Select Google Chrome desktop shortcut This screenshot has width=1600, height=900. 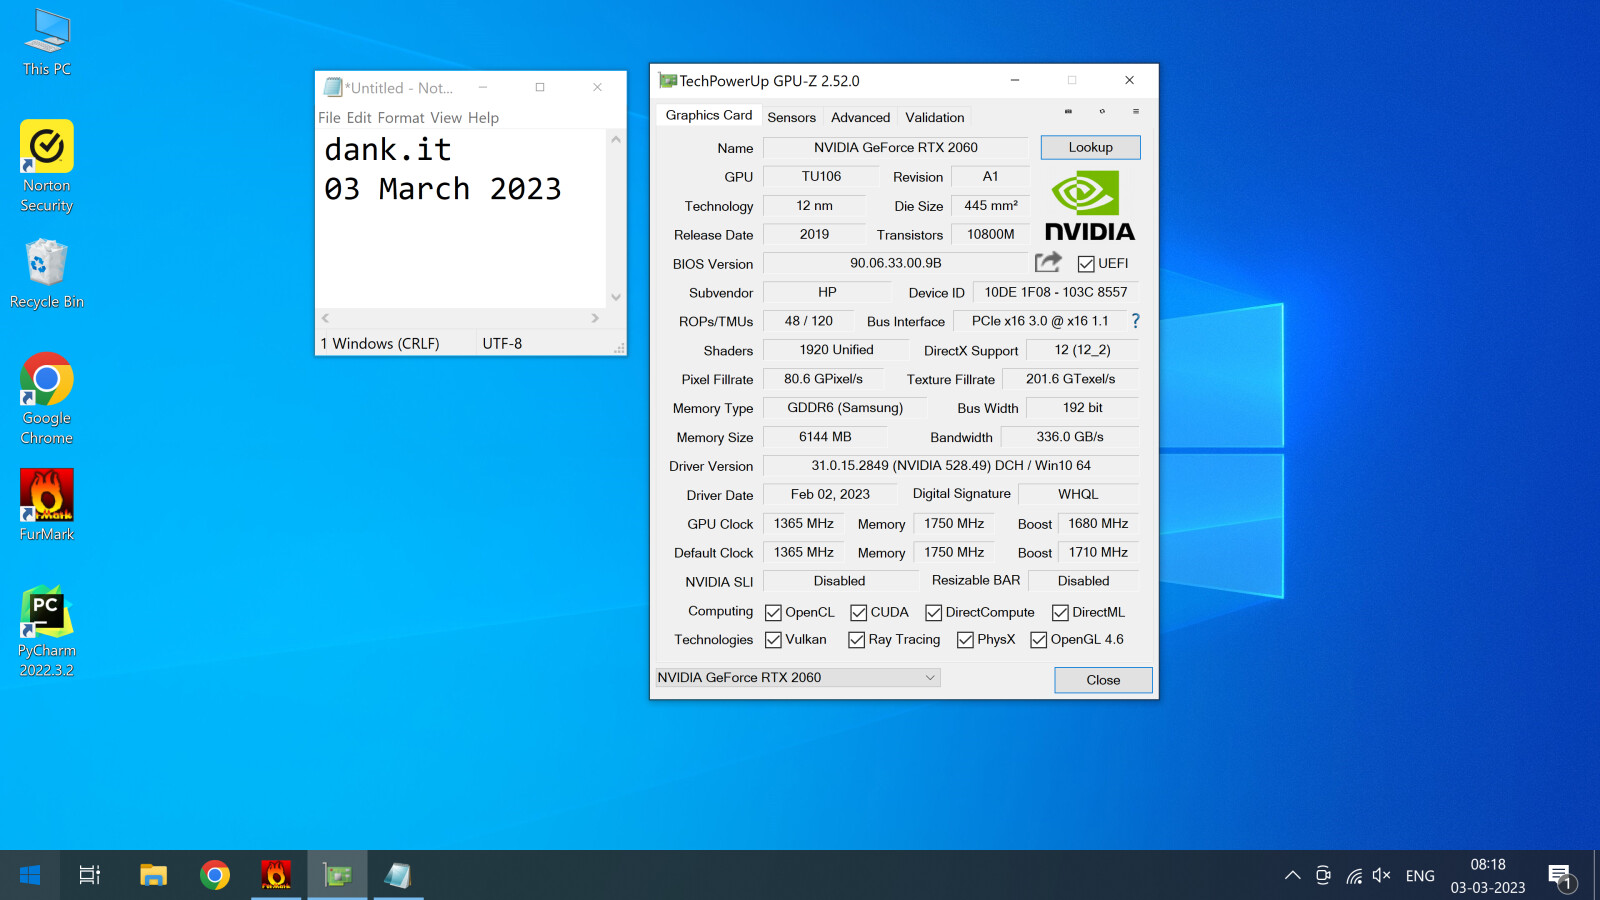tap(47, 399)
